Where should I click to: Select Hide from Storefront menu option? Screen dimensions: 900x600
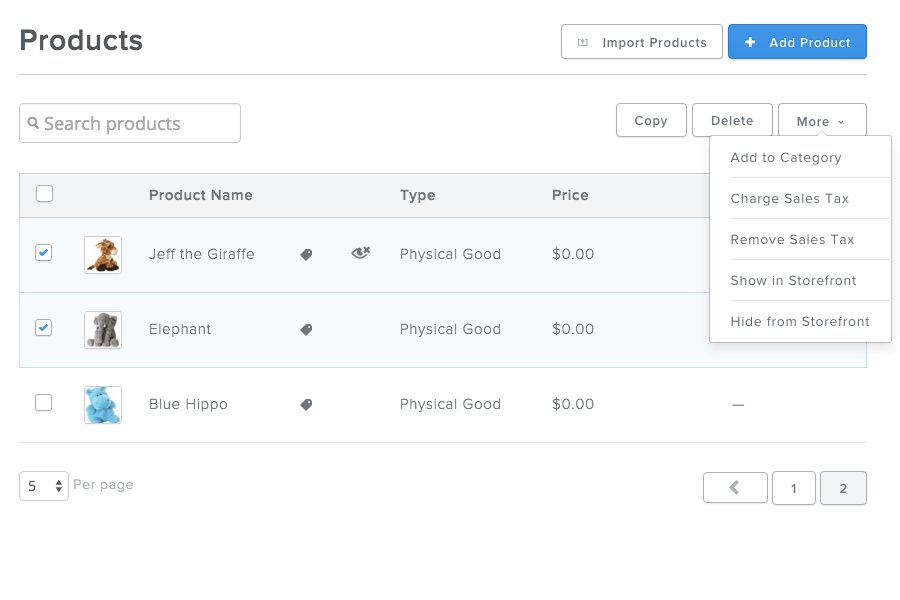point(800,322)
